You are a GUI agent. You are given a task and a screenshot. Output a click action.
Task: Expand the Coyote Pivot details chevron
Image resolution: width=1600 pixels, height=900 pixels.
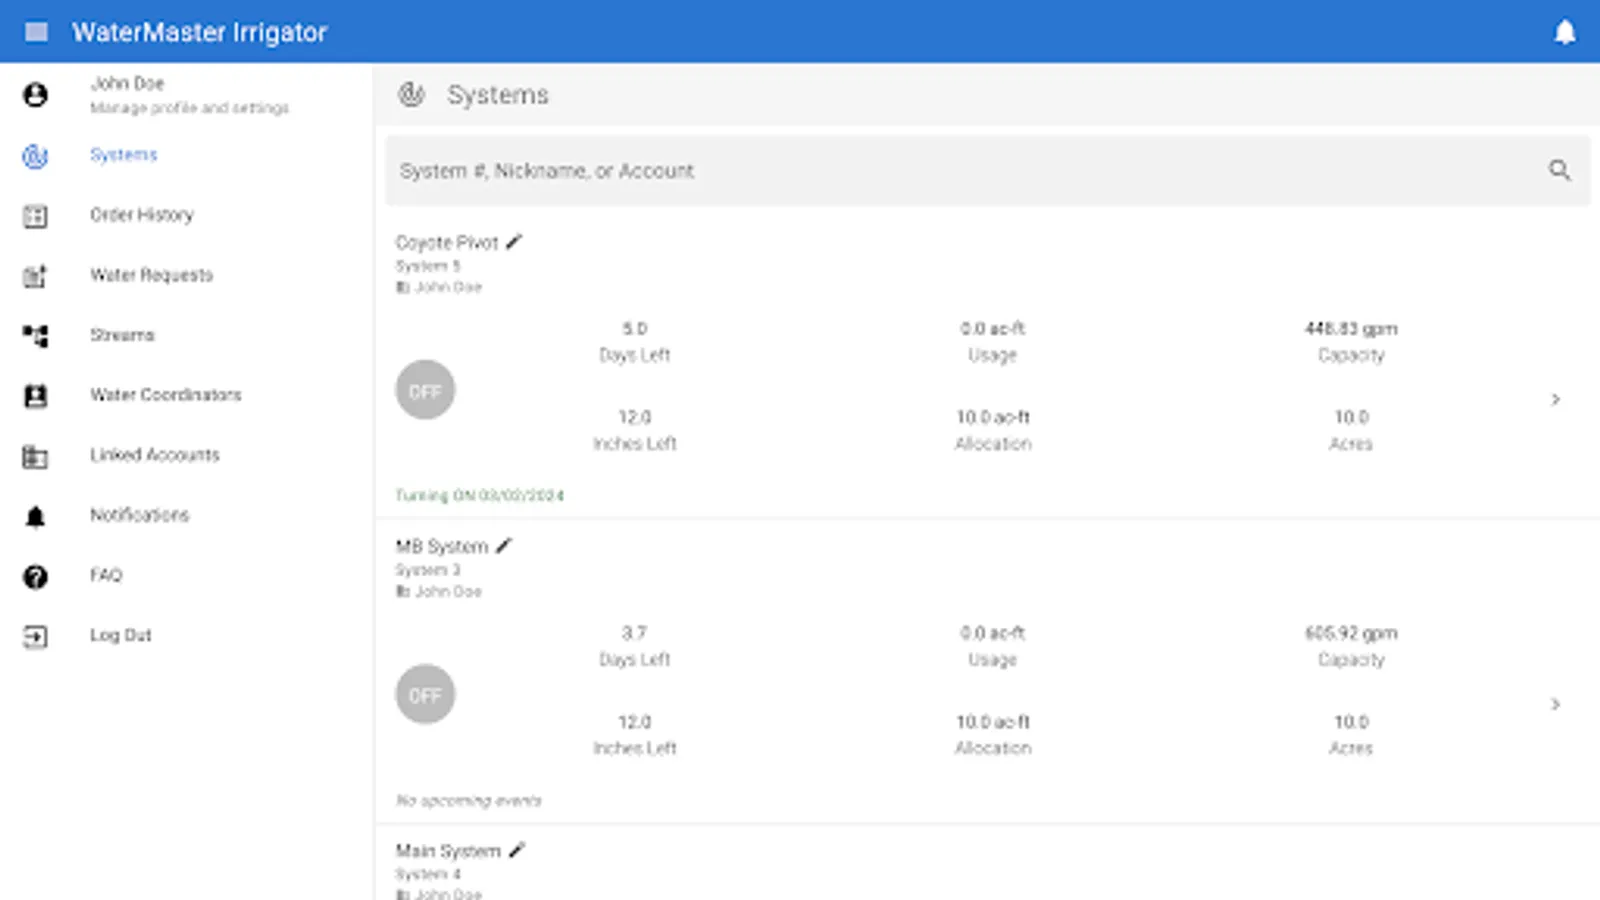click(x=1556, y=398)
